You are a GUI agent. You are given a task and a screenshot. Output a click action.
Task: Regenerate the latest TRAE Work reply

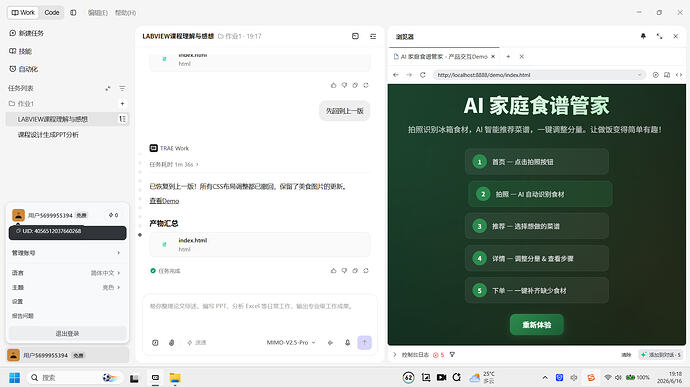(366, 271)
